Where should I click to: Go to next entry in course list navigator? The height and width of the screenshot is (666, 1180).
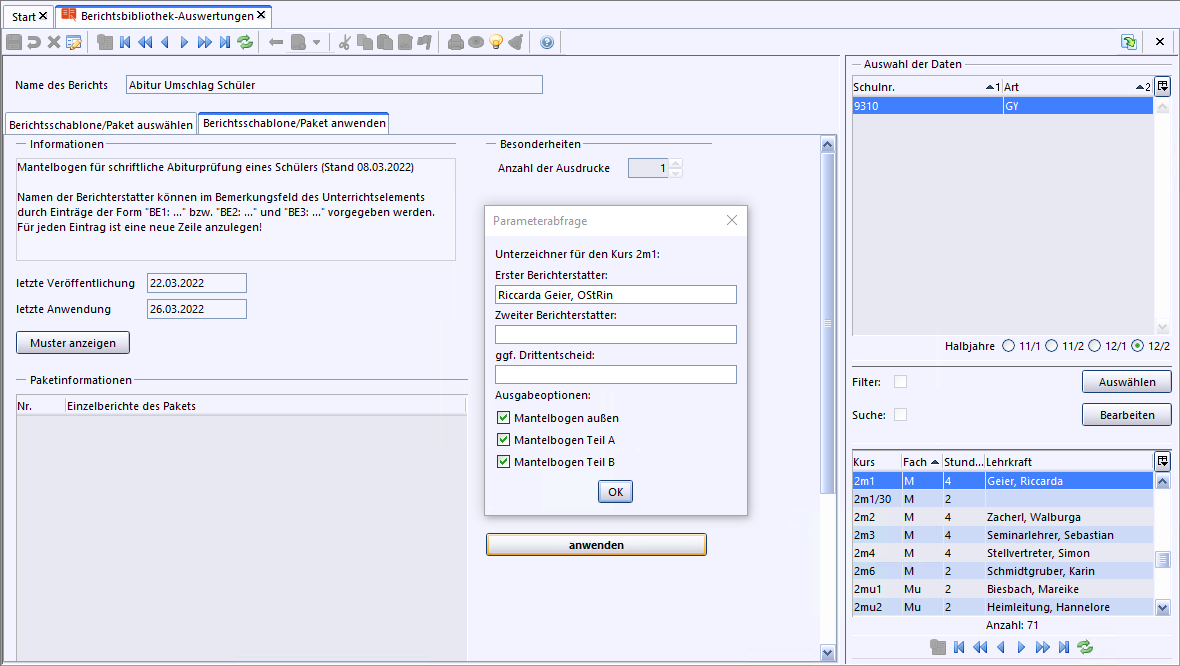pyautogui.click(x=1021, y=647)
